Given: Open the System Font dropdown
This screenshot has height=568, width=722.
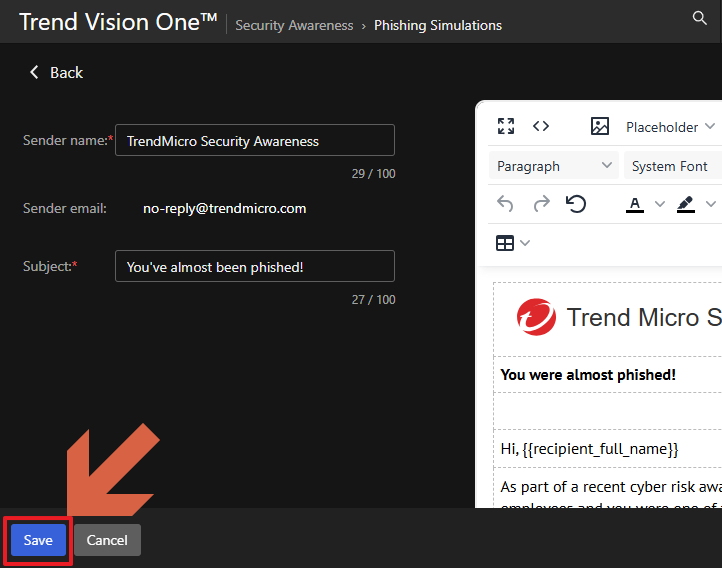Looking at the screenshot, I should point(672,166).
